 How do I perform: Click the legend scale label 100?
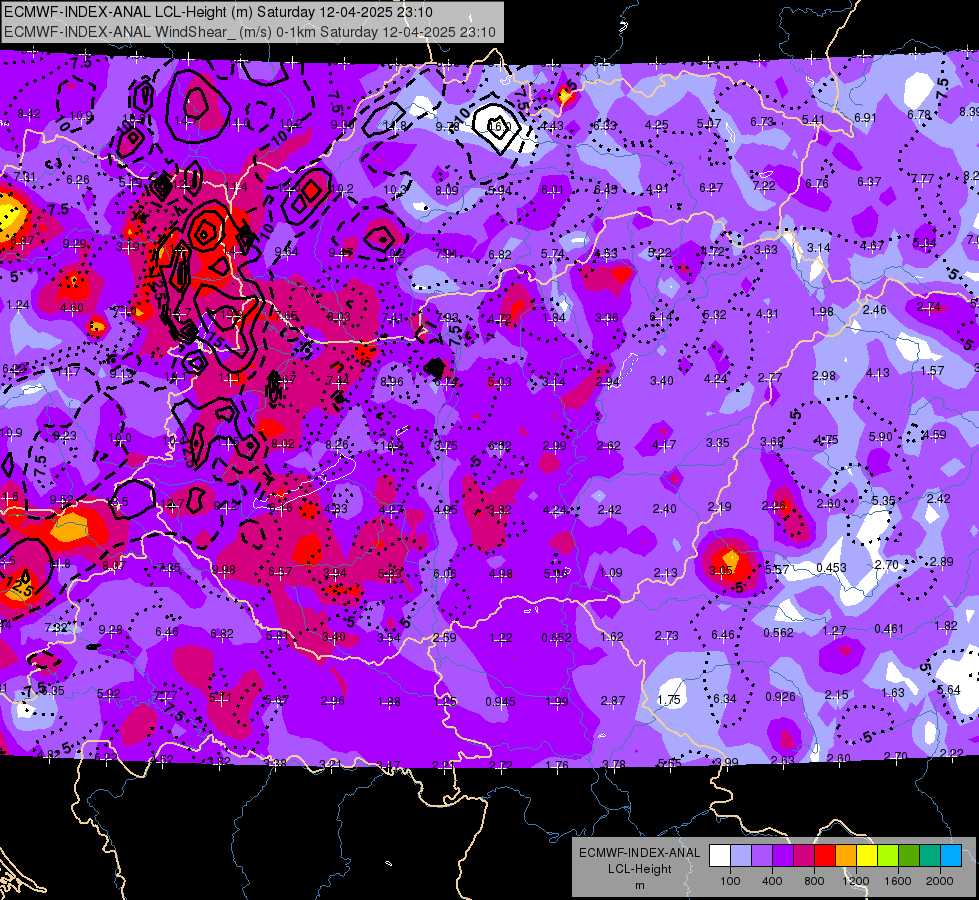pyautogui.click(x=730, y=881)
